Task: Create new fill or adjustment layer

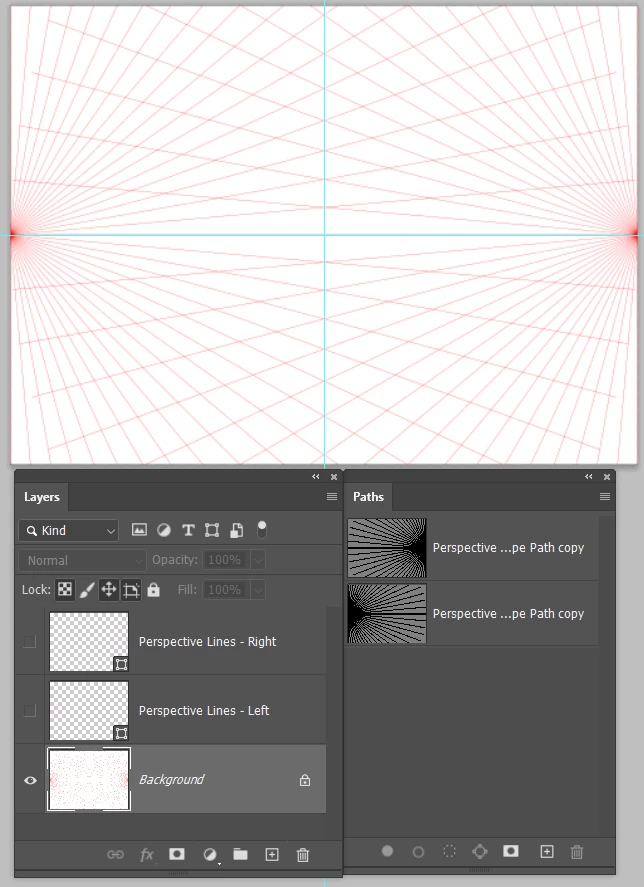Action: 209,854
